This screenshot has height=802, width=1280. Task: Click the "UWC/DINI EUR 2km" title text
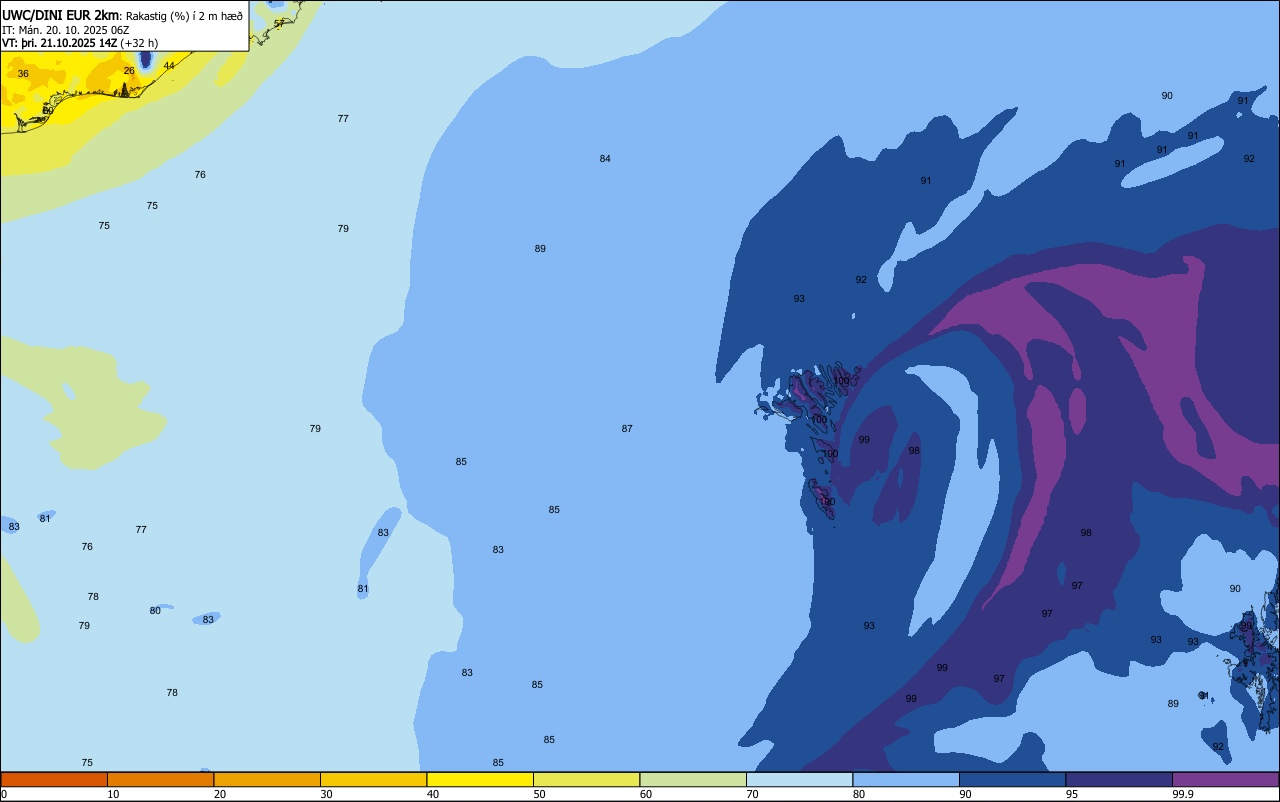(x=60, y=14)
